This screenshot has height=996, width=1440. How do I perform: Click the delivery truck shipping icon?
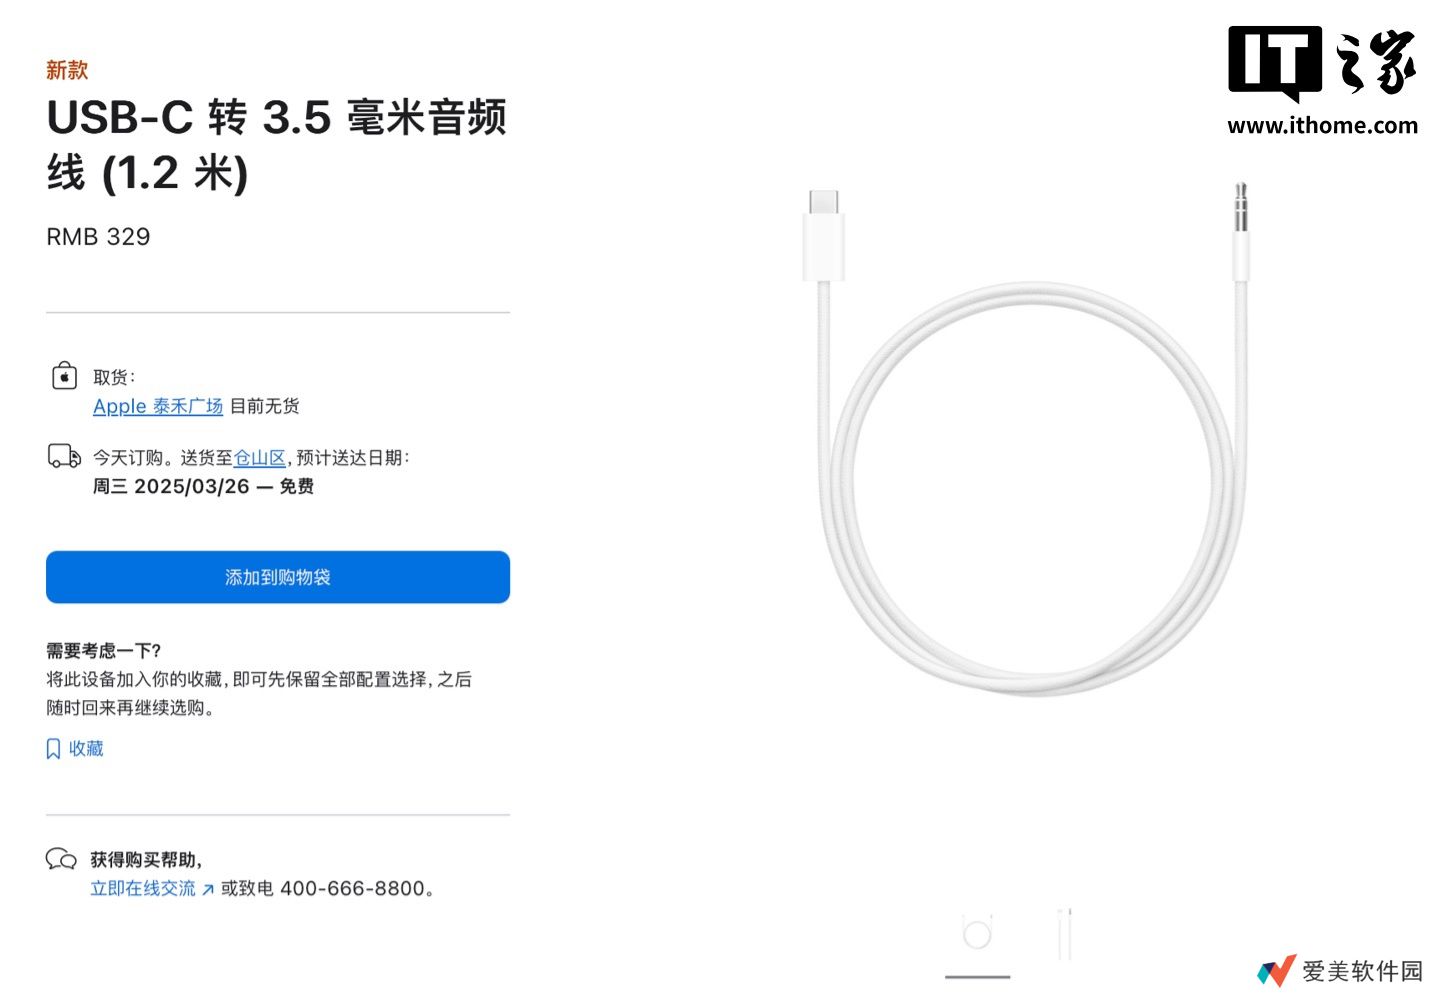coord(63,457)
